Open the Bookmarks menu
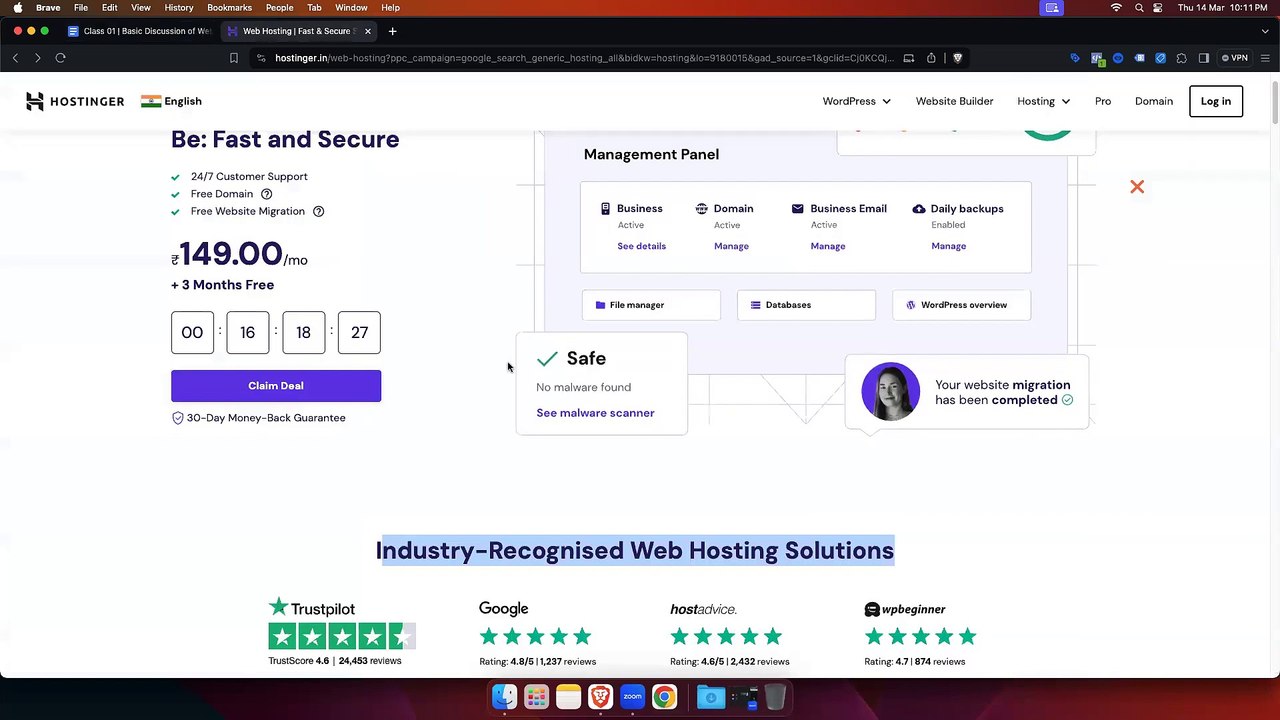 click(x=229, y=8)
